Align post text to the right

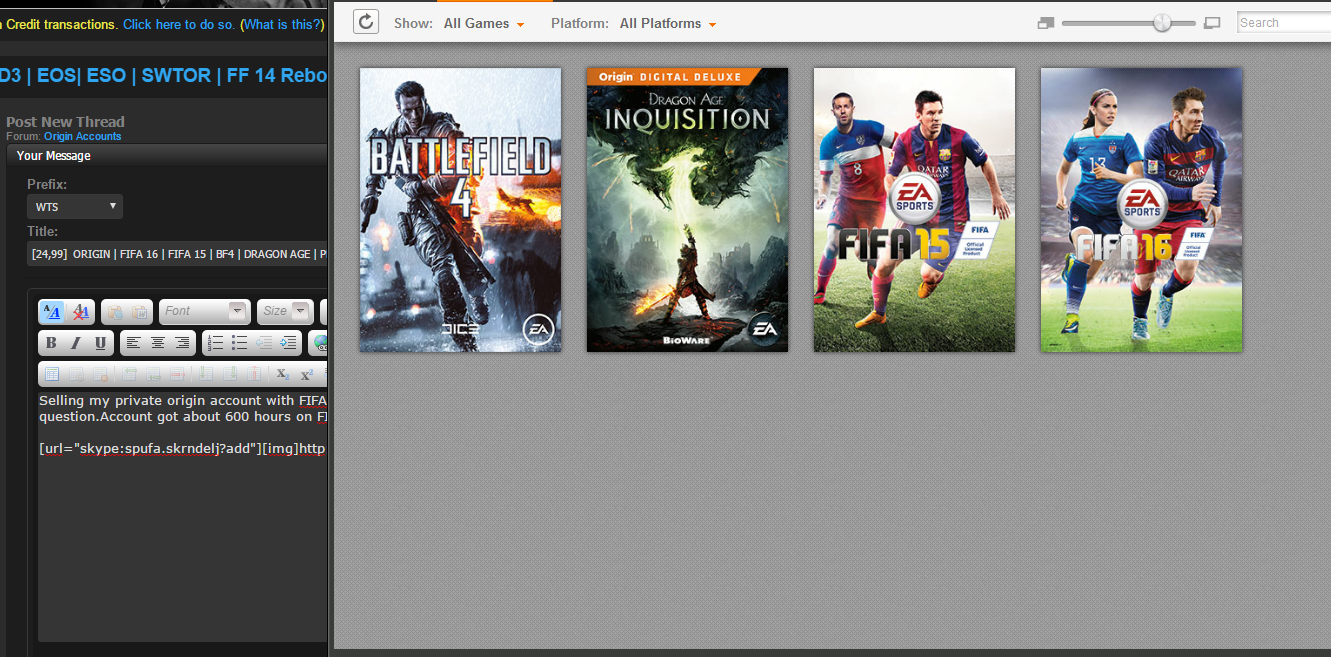click(x=182, y=343)
